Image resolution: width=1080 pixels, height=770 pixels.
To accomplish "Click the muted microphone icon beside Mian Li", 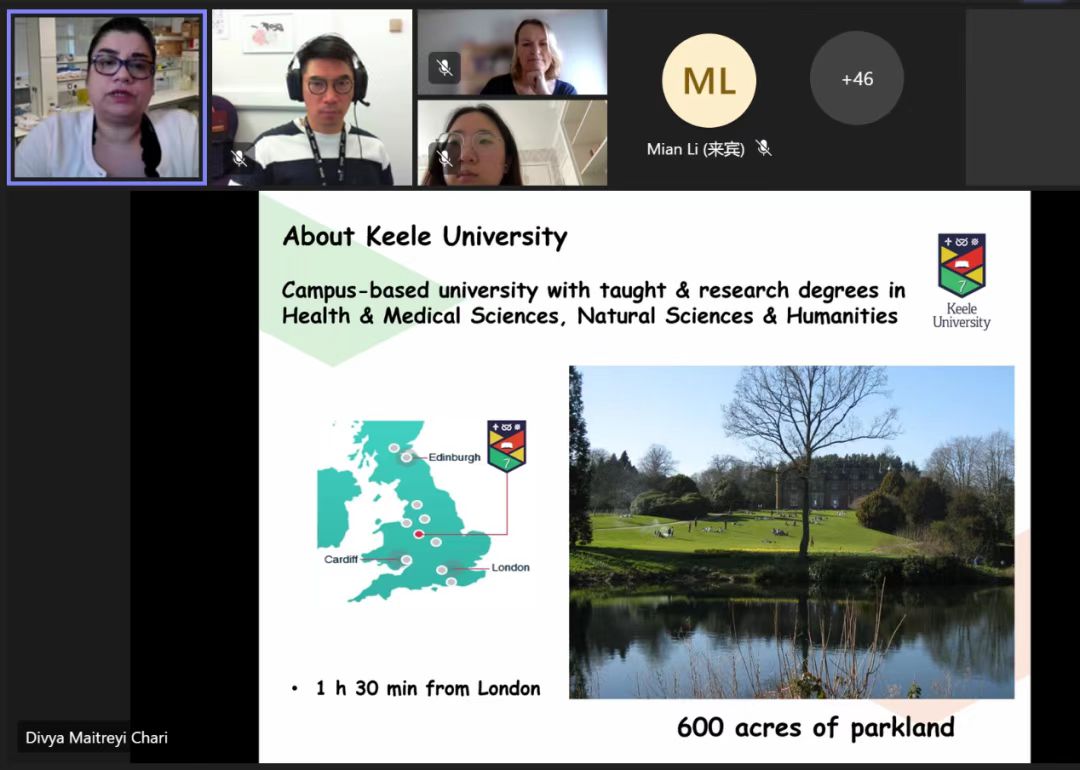I will coord(764,149).
